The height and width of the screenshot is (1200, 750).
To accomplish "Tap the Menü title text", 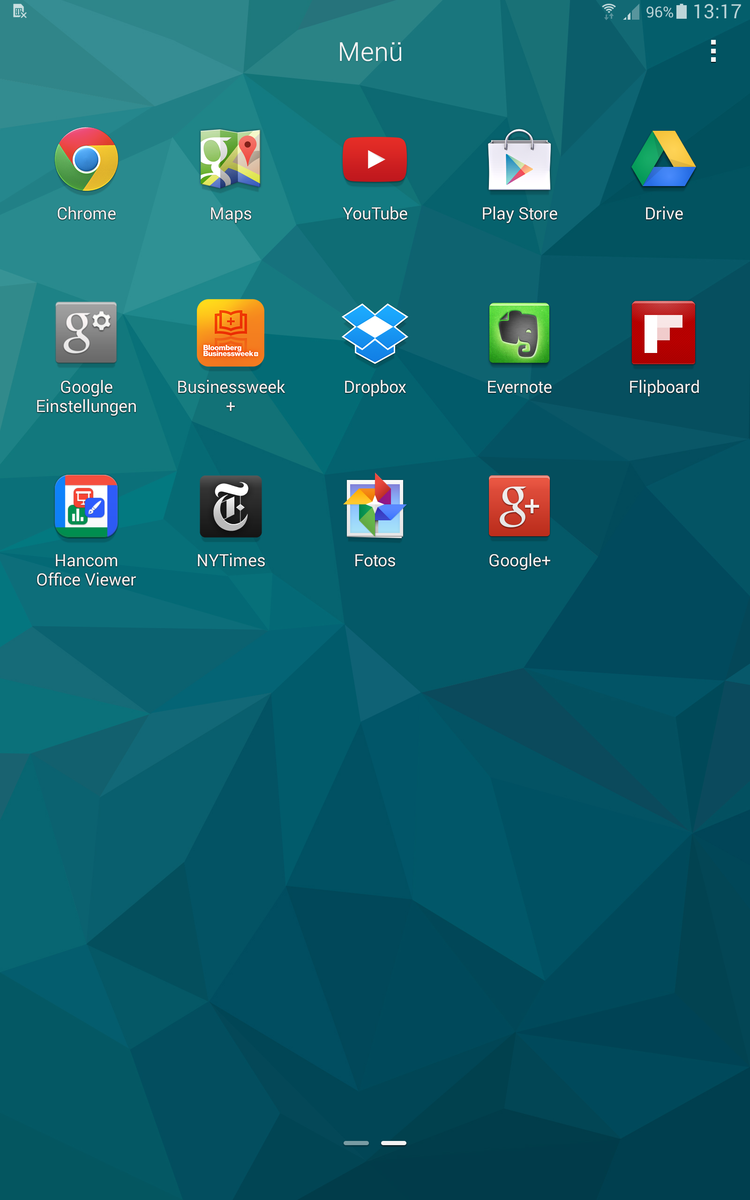I will (x=370, y=52).
